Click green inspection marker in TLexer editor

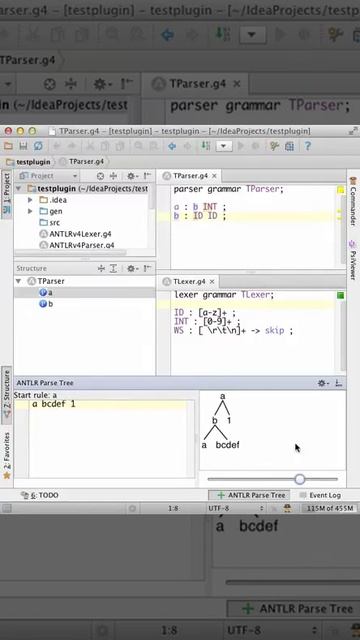340,295
